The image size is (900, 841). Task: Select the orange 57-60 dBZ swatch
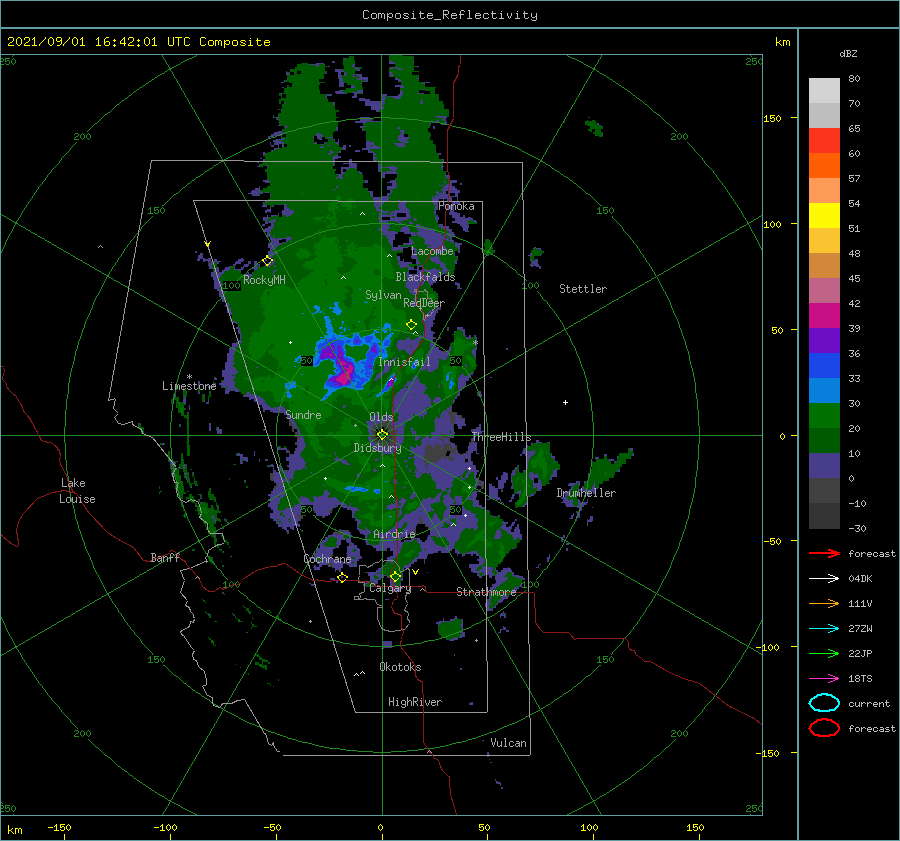(824, 166)
